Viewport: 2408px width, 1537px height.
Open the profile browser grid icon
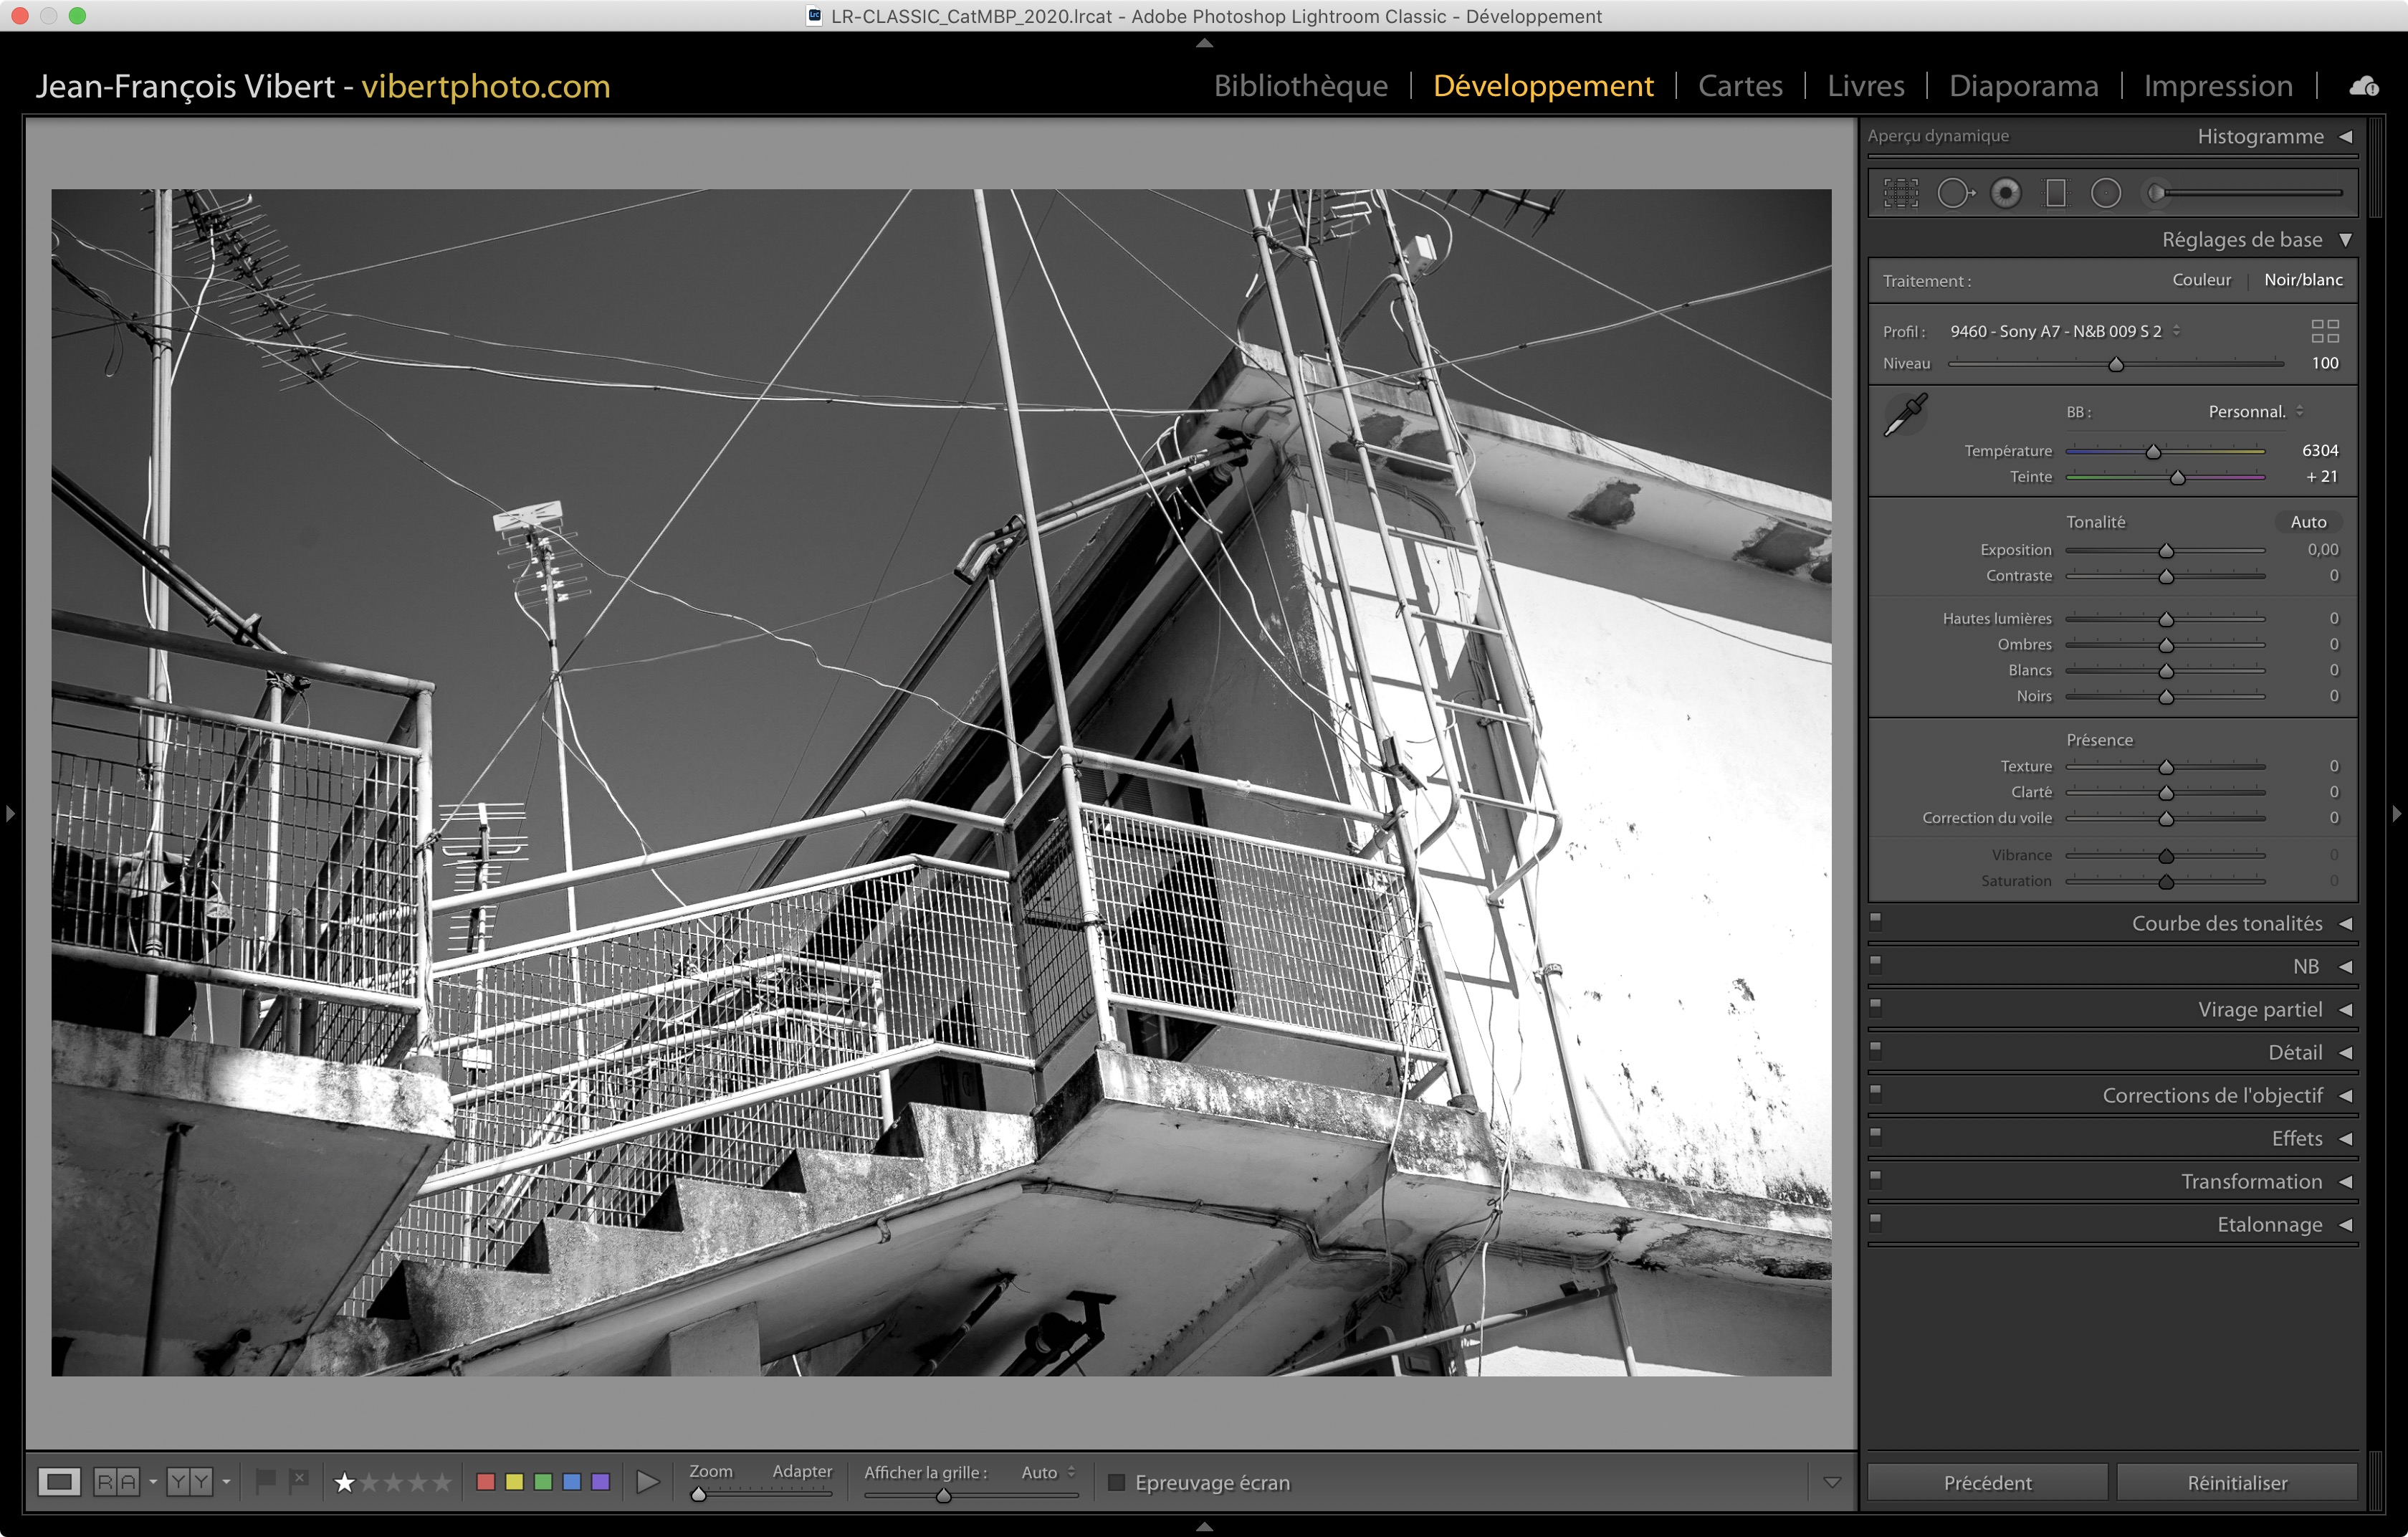tap(2325, 331)
